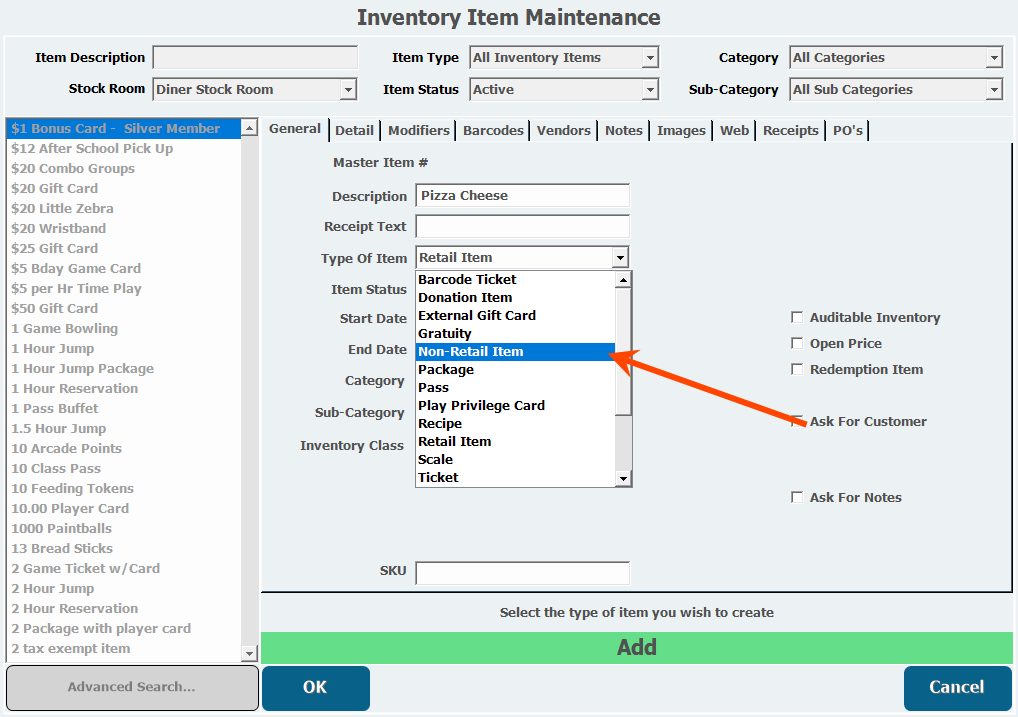Click the scroll-down arrow of type list
The width and height of the screenshot is (1018, 717).
click(x=623, y=479)
